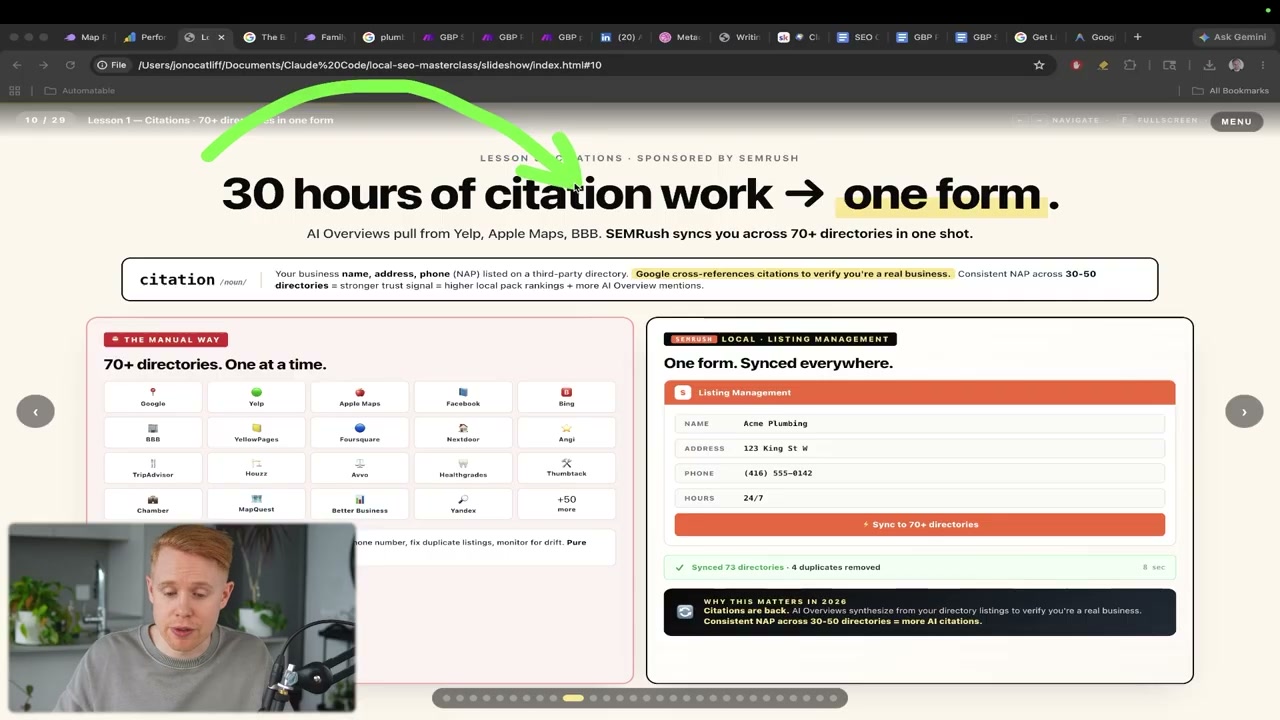Click the Address field 123 King St W
The width and height of the screenshot is (1280, 720).
(x=920, y=449)
